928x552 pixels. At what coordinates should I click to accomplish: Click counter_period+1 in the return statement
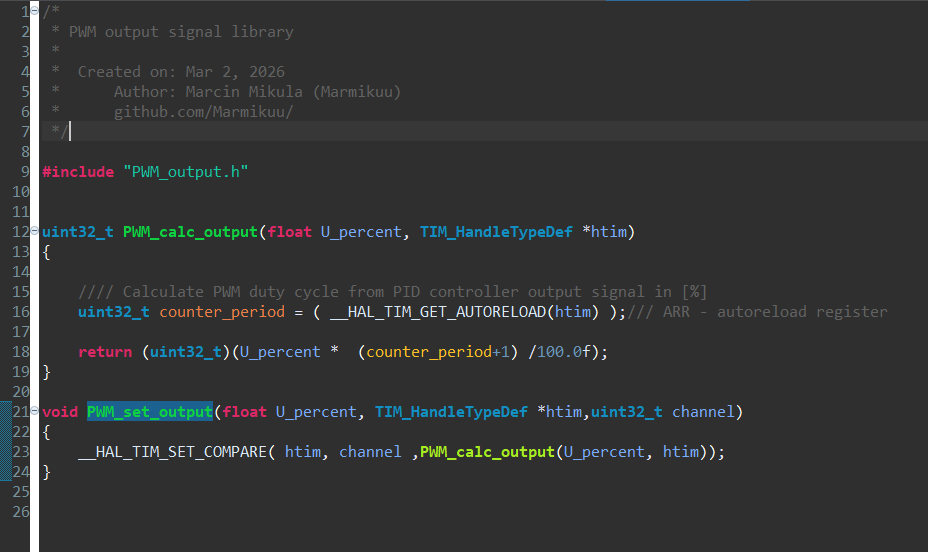point(437,352)
